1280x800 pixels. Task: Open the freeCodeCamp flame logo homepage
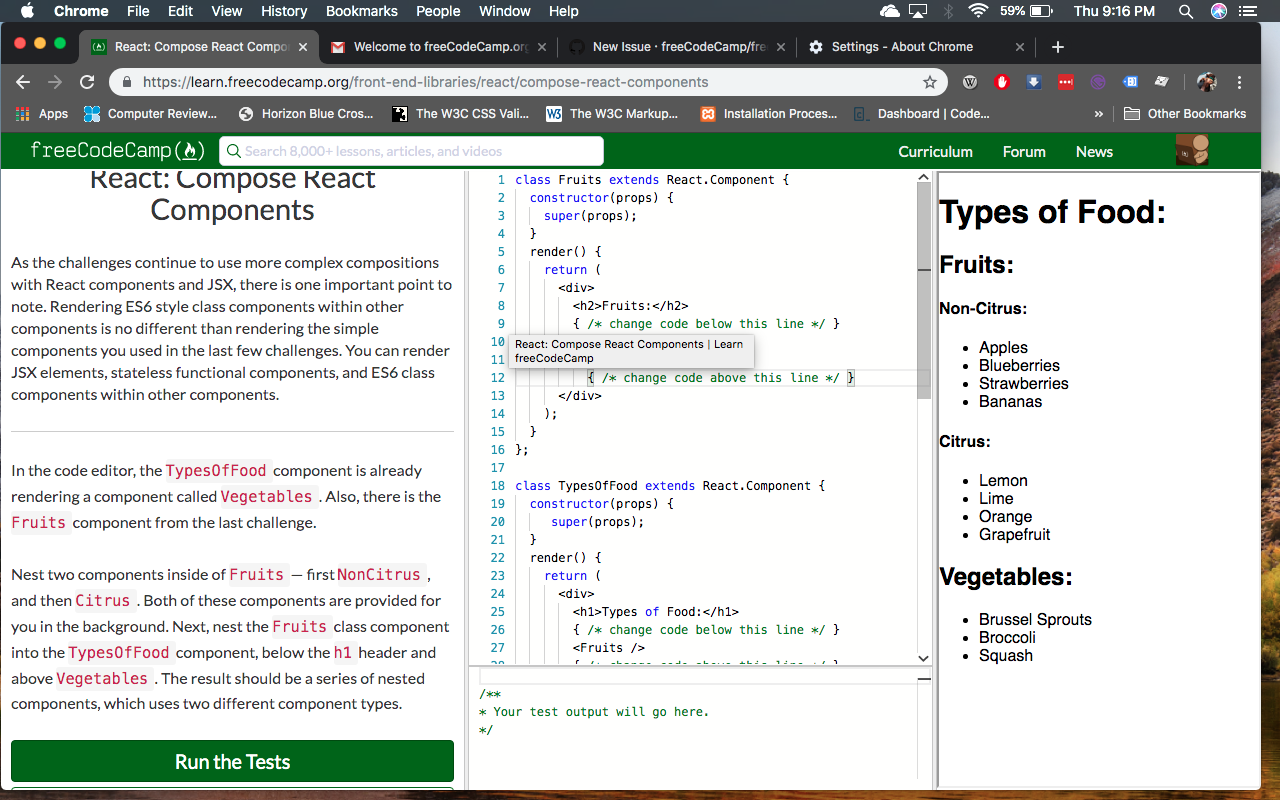coord(116,151)
